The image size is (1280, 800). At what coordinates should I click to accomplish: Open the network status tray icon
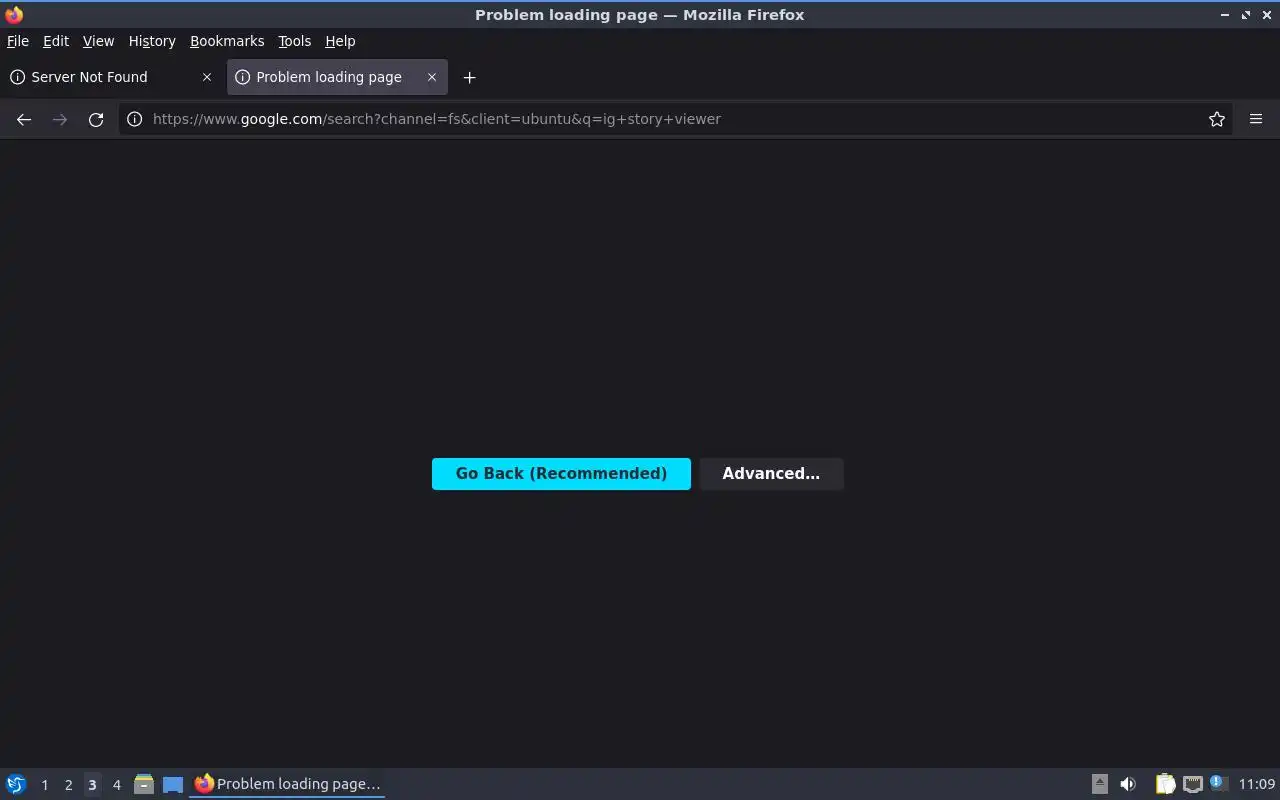[1192, 784]
